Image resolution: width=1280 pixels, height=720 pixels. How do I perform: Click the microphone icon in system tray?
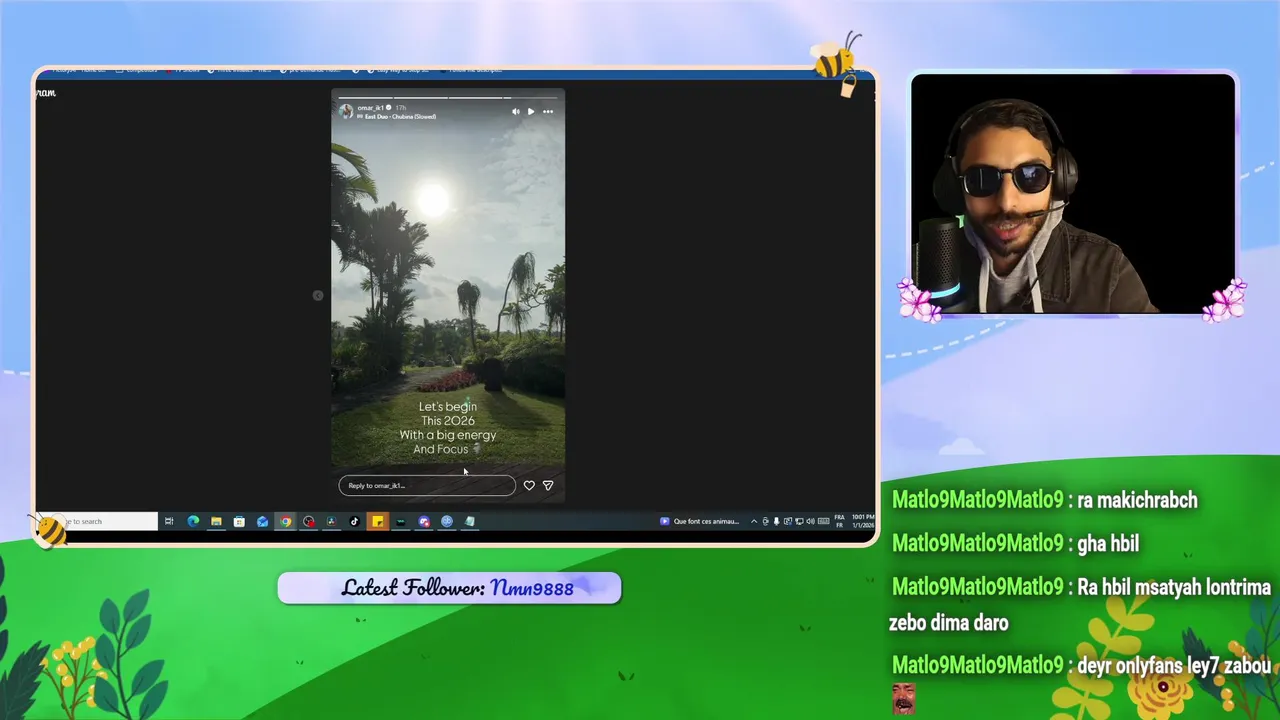pos(777,521)
